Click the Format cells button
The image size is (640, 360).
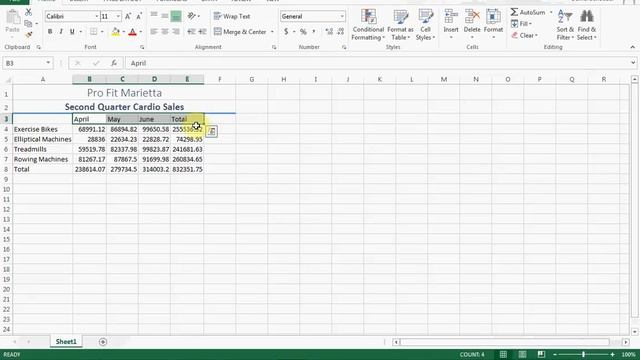[x=493, y=24]
